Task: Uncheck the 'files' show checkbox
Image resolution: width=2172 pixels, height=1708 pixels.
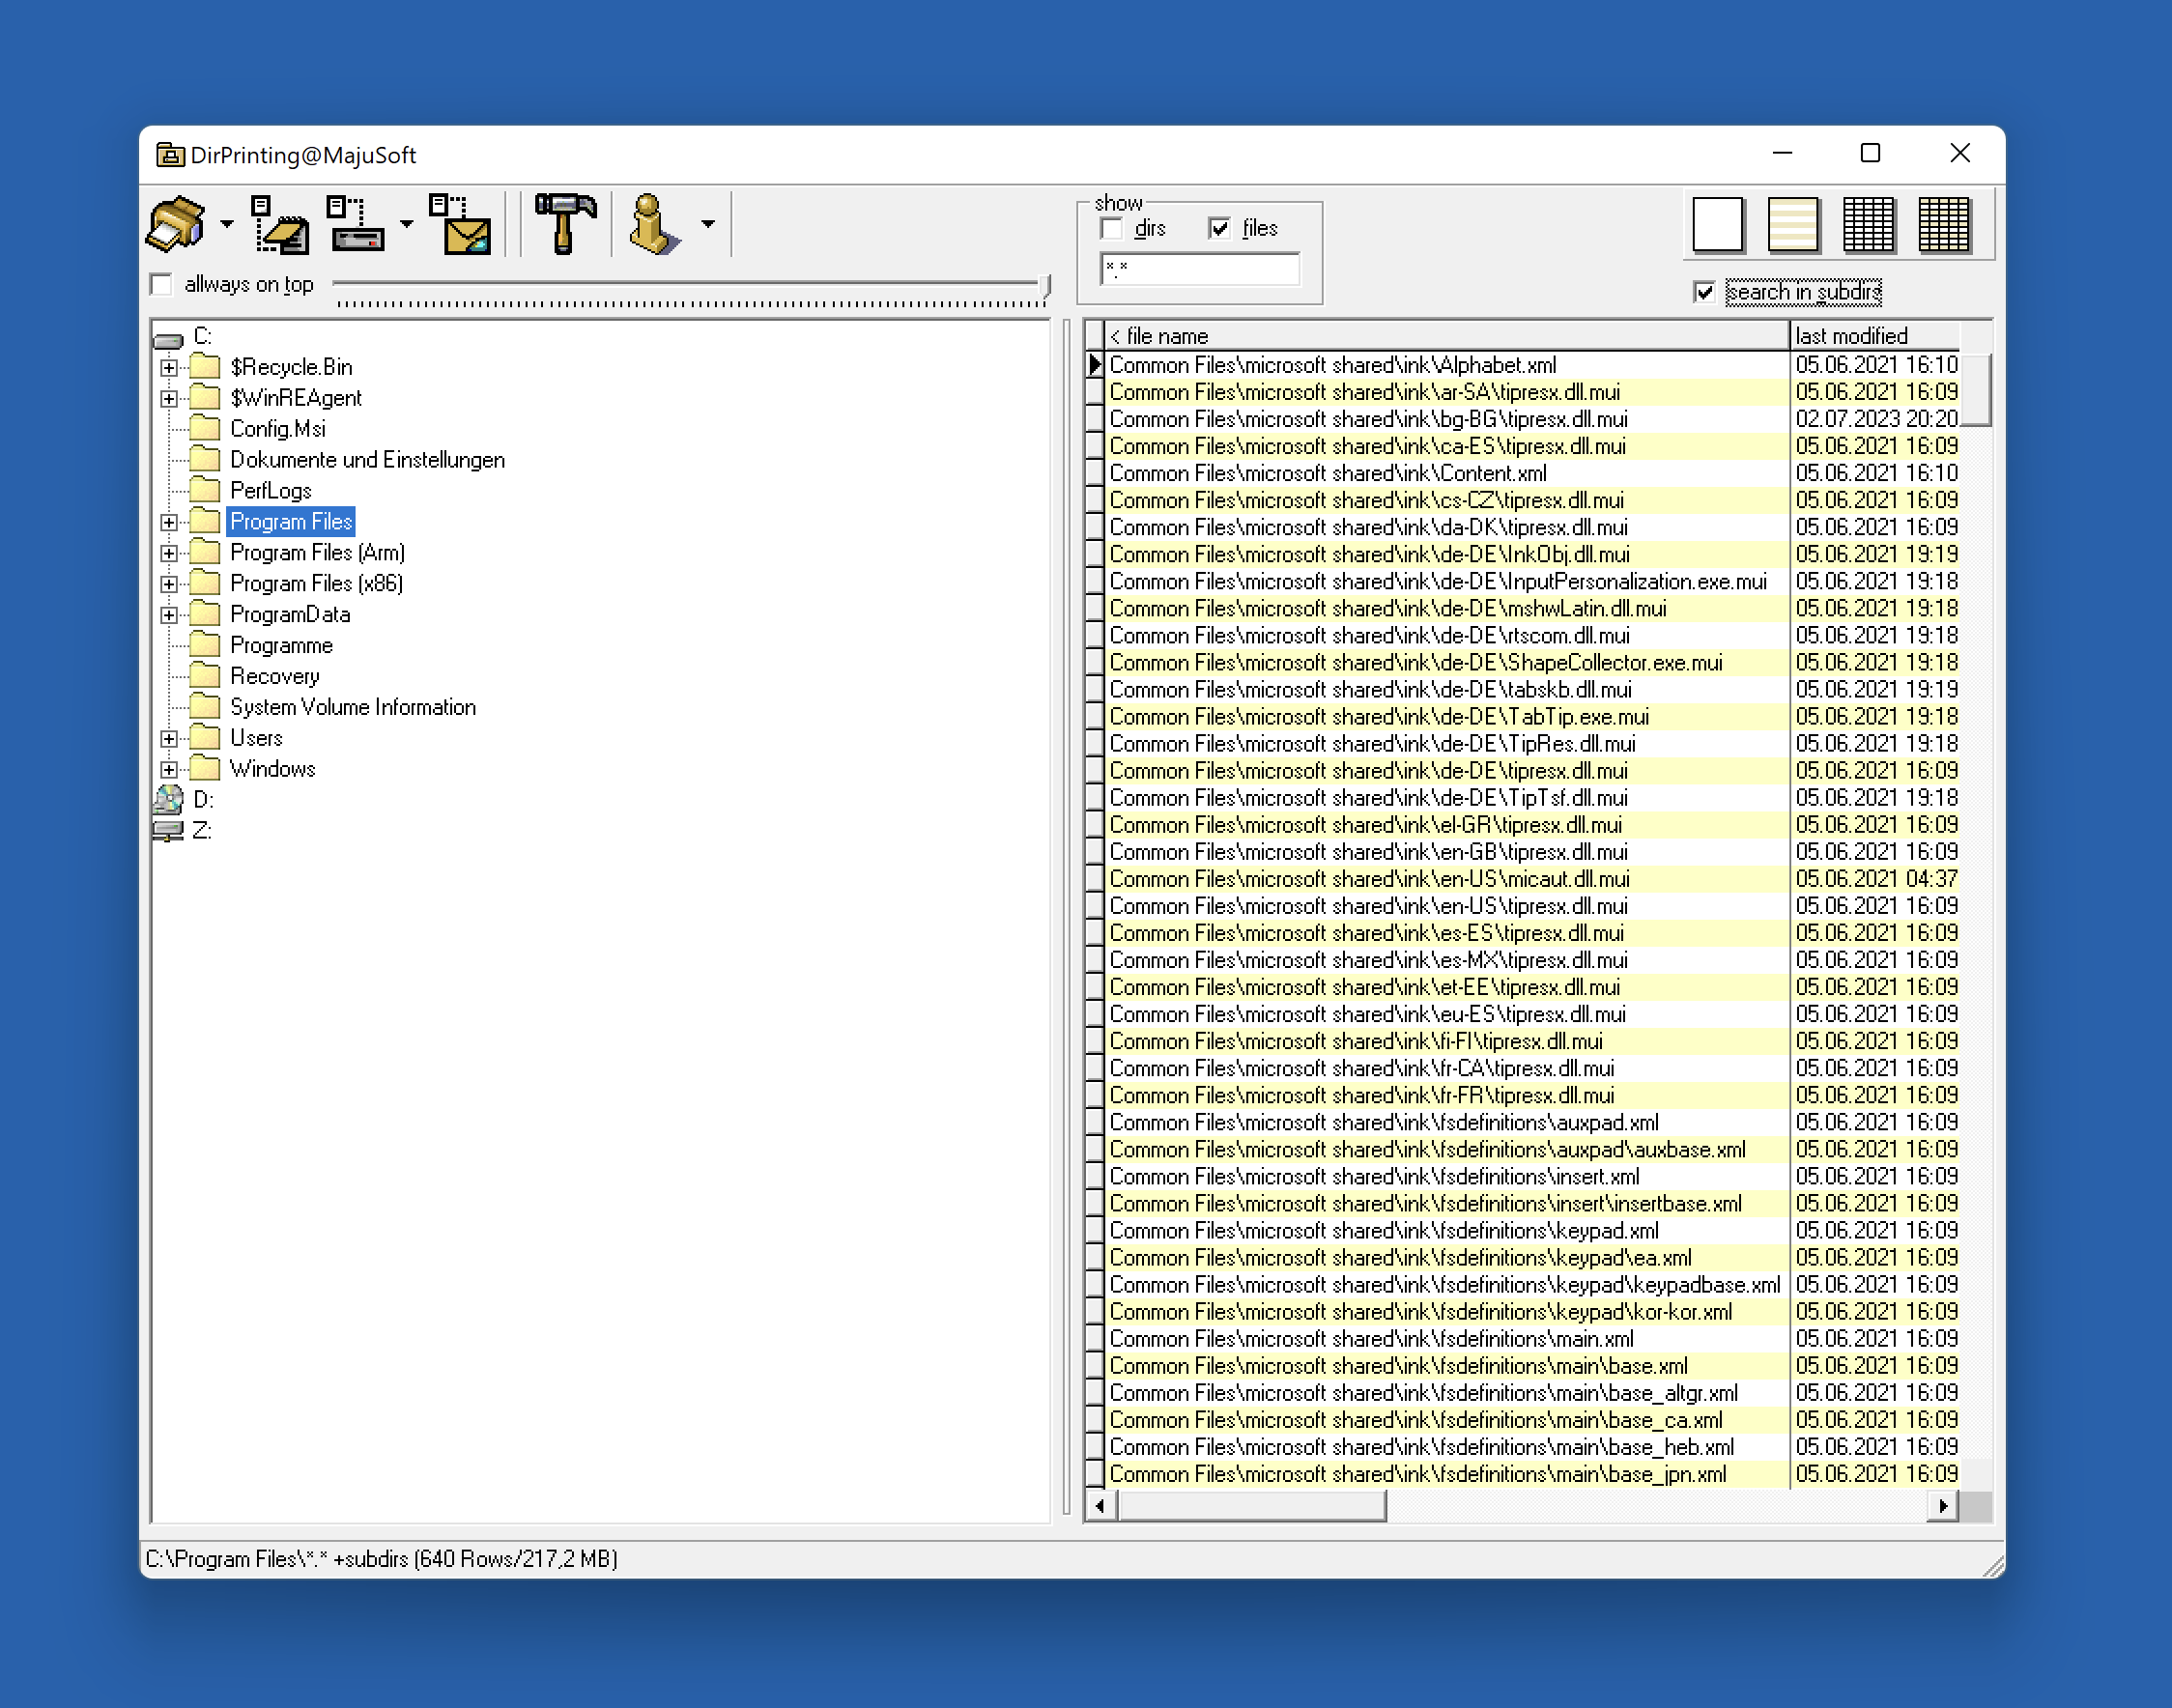Action: pos(1219,228)
